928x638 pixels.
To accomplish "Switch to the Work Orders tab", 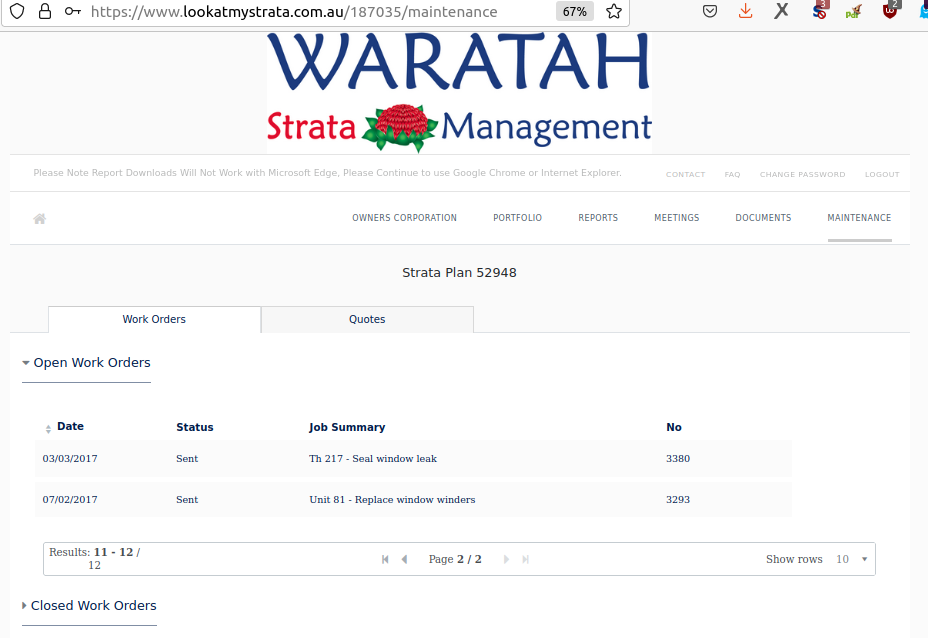I will 154,320.
